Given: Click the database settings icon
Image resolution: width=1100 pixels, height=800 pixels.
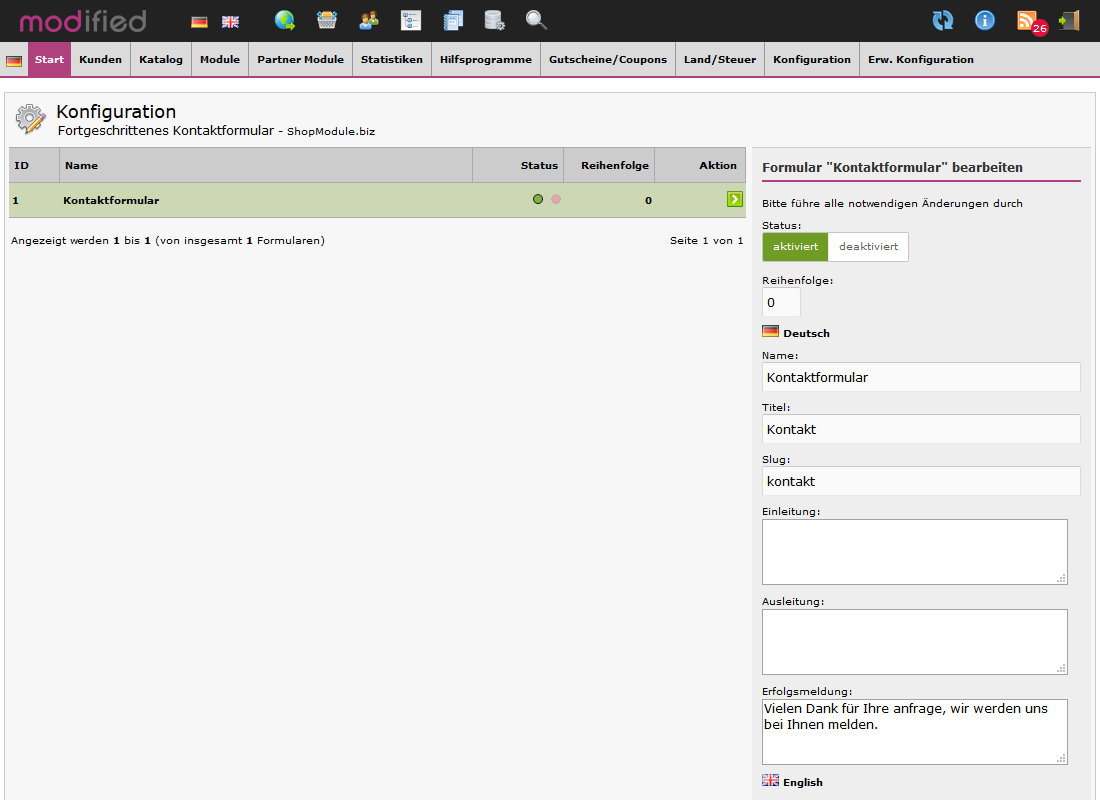Looking at the screenshot, I should click(494, 20).
